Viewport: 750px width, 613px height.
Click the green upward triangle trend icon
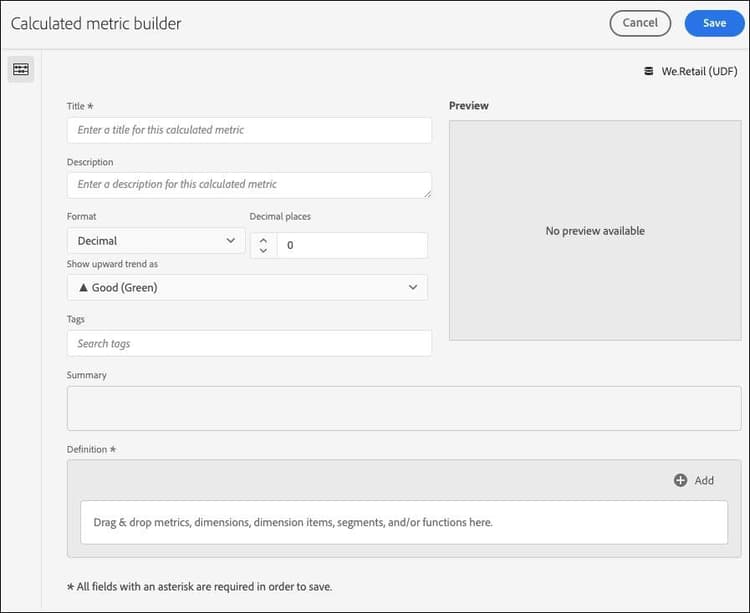click(x=82, y=288)
